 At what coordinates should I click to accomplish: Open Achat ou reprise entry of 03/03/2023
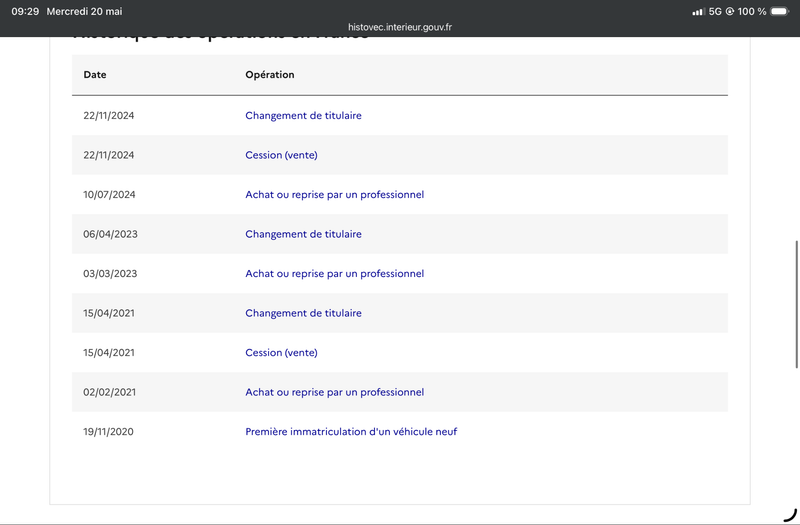click(x=334, y=273)
